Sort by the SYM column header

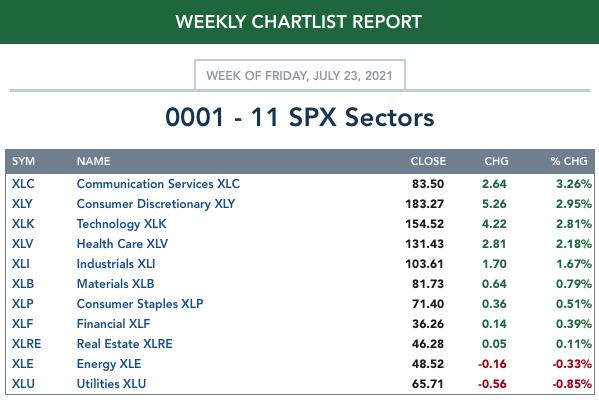pos(23,161)
